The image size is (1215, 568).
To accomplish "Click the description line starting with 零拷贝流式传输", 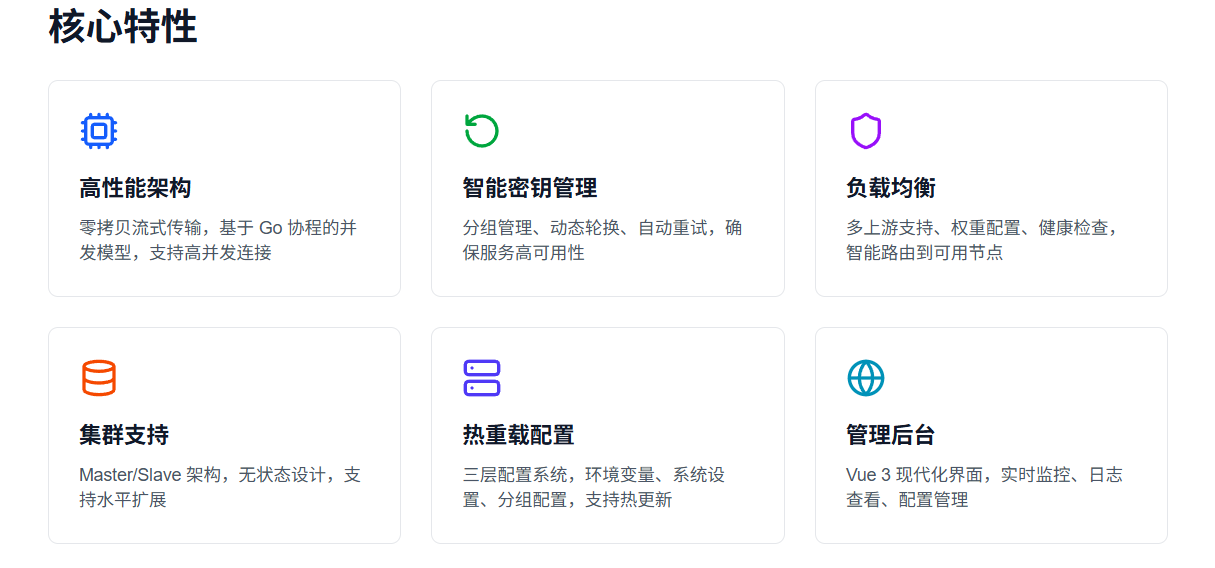I will 217,228.
